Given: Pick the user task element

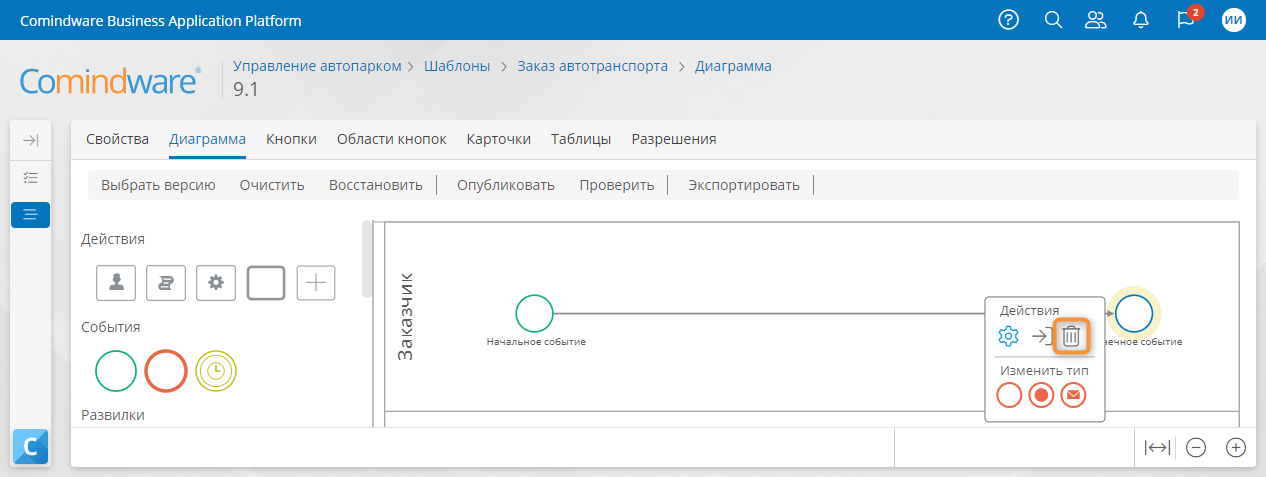Looking at the screenshot, I should (116, 283).
